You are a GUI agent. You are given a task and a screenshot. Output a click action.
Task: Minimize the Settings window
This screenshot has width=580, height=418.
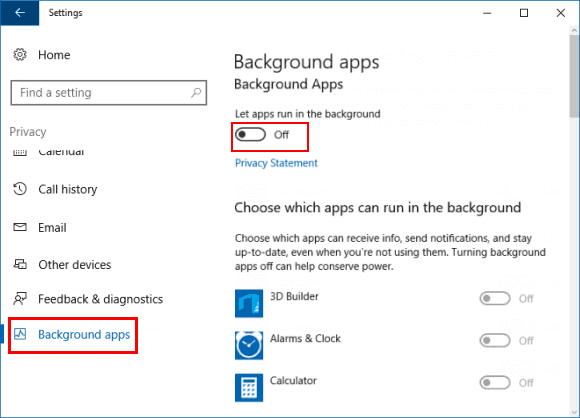[x=487, y=13]
